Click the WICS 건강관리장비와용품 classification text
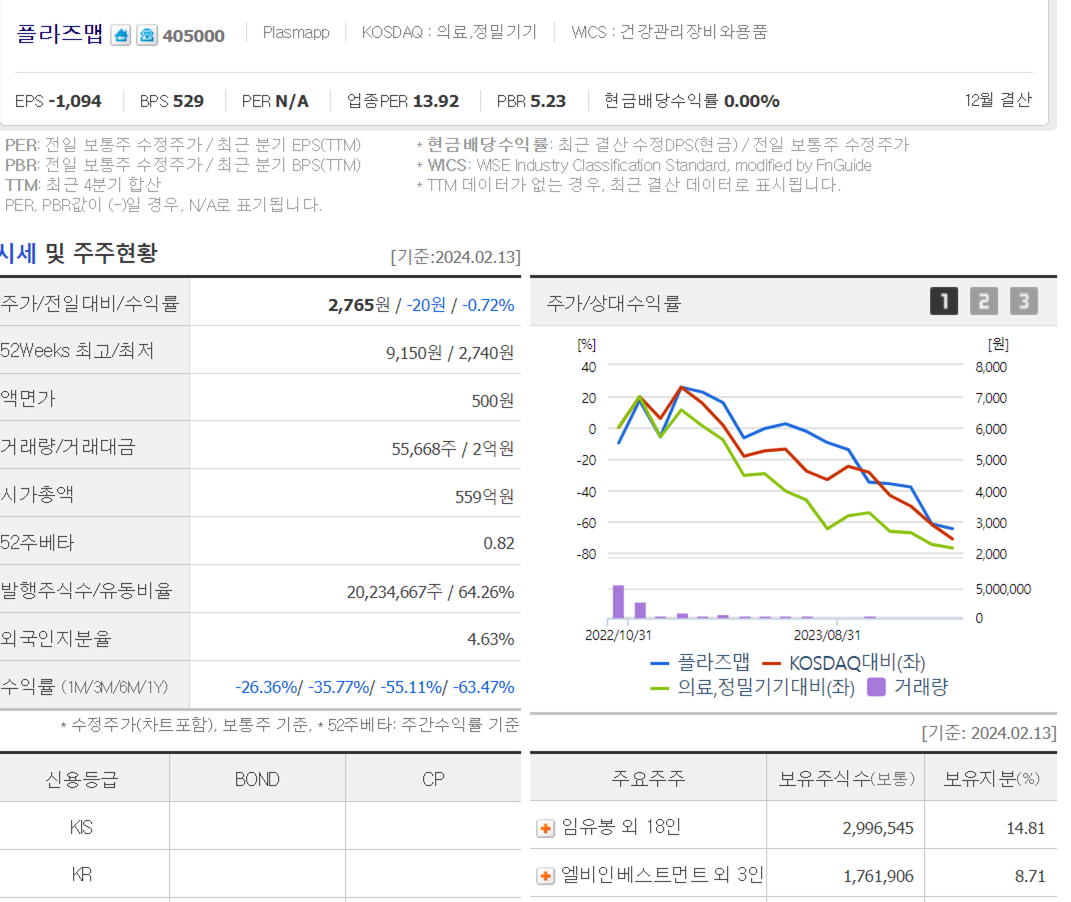Viewport: 1071px width, 902px height. point(669,32)
